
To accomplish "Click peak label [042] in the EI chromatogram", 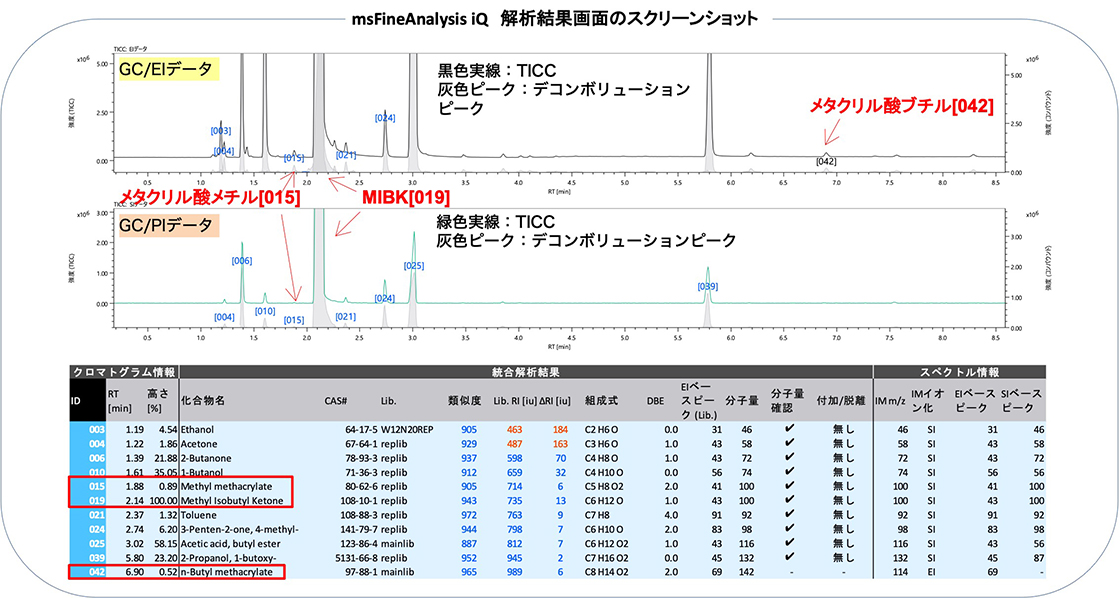I will click(826, 158).
